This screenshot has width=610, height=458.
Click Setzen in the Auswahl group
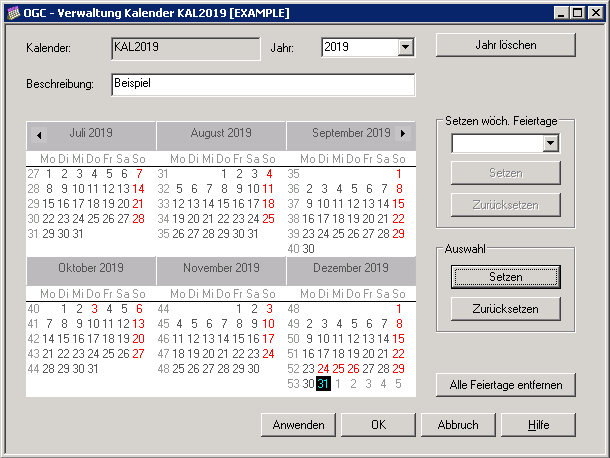[505, 277]
